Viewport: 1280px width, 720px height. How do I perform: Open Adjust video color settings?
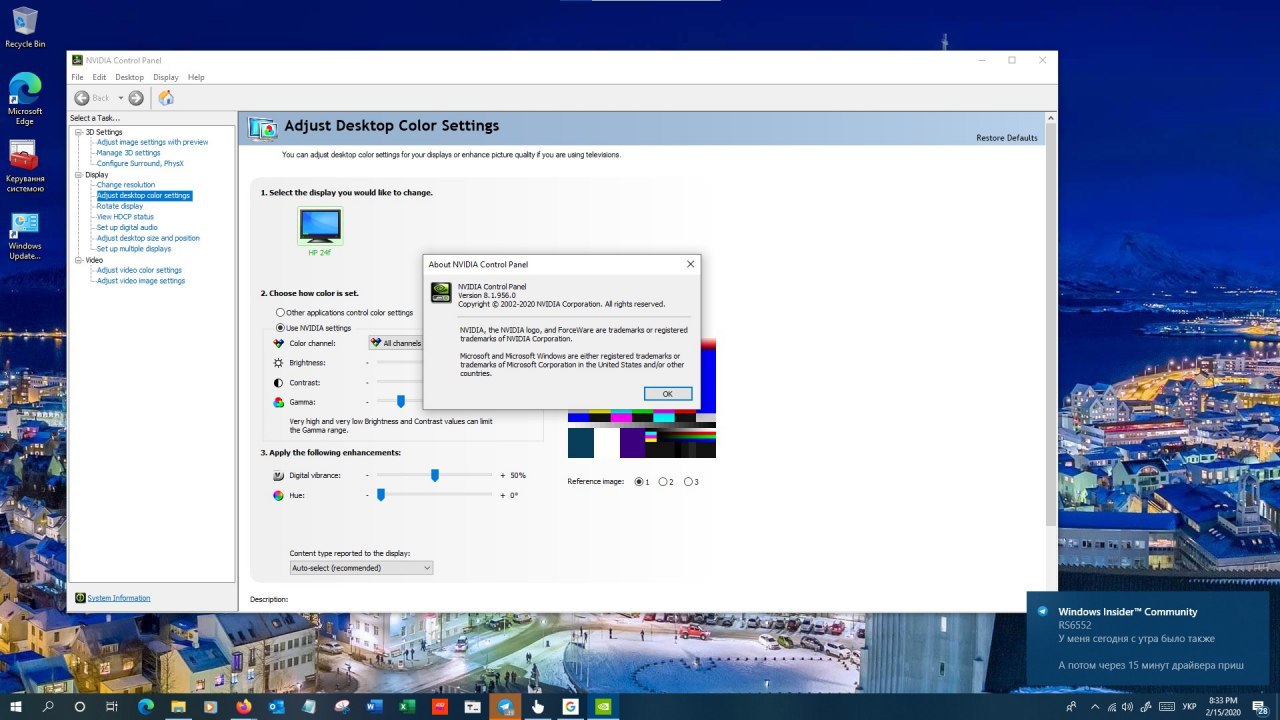coord(139,270)
